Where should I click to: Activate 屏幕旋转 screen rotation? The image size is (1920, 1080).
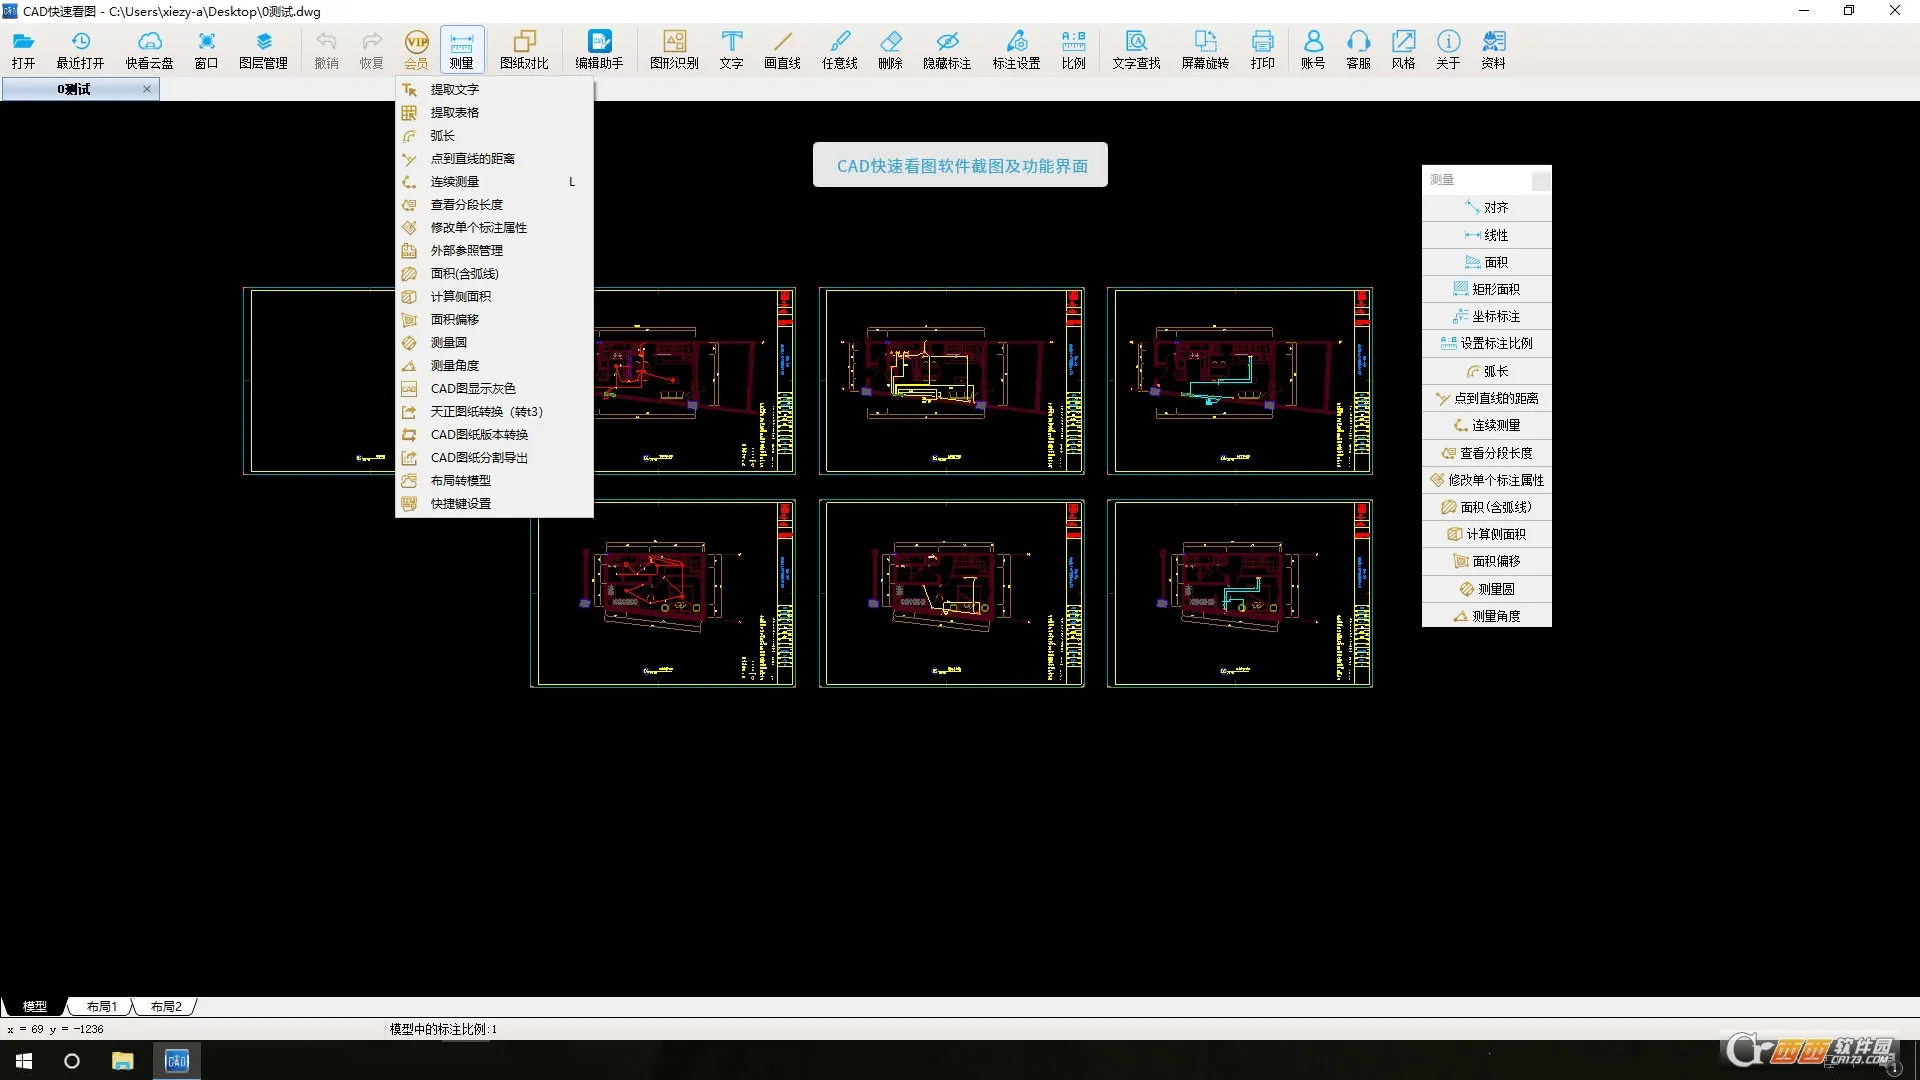(x=1204, y=49)
